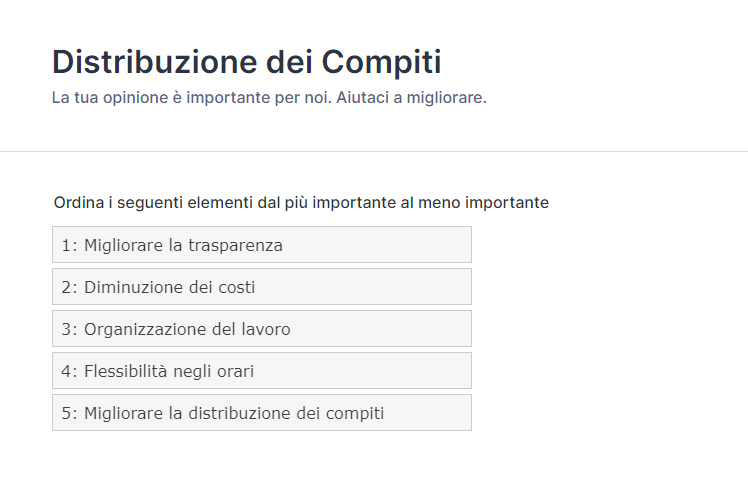Select the 'Flessibilità negli orari' ranking item

pyautogui.click(x=261, y=371)
